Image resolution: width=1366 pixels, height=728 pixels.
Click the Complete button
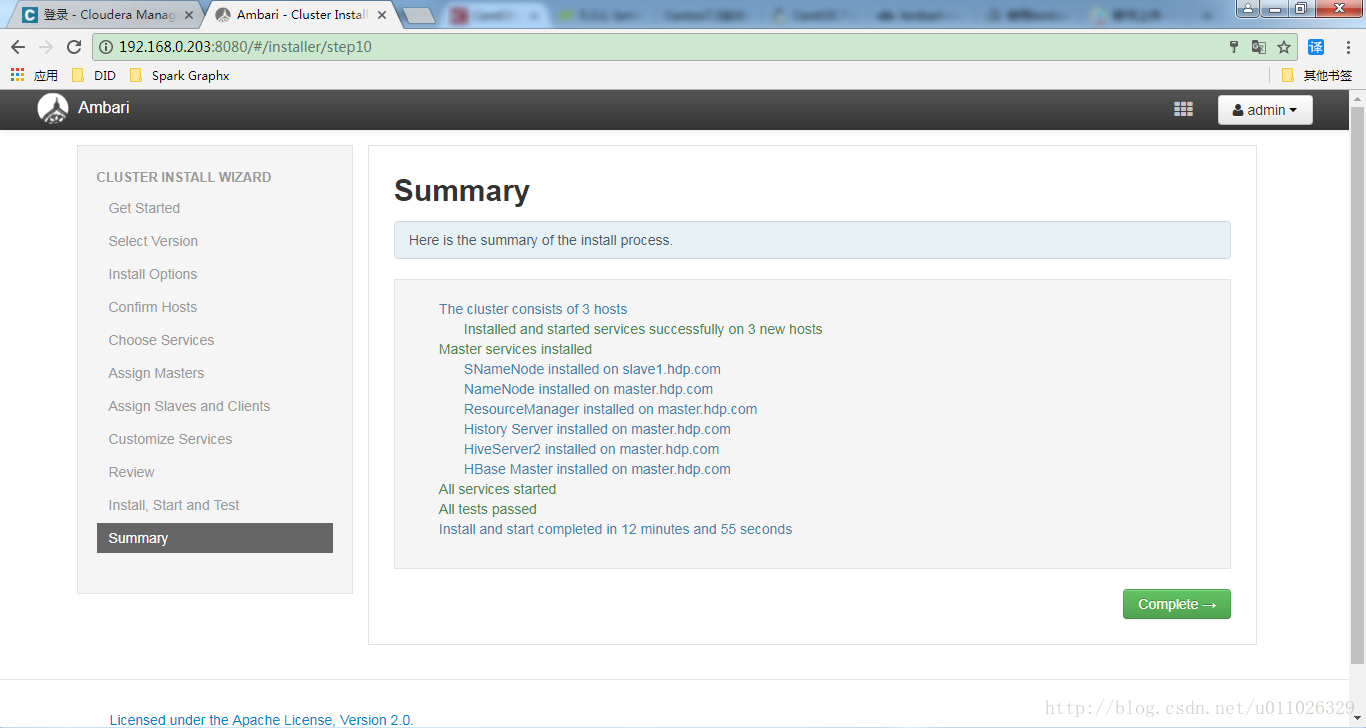(x=1176, y=604)
